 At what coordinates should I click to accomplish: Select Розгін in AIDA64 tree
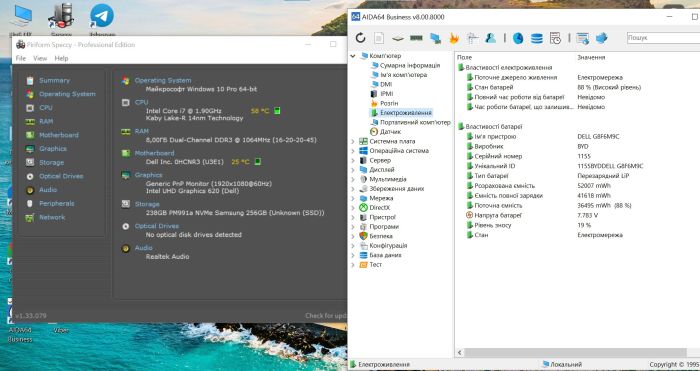(388, 103)
